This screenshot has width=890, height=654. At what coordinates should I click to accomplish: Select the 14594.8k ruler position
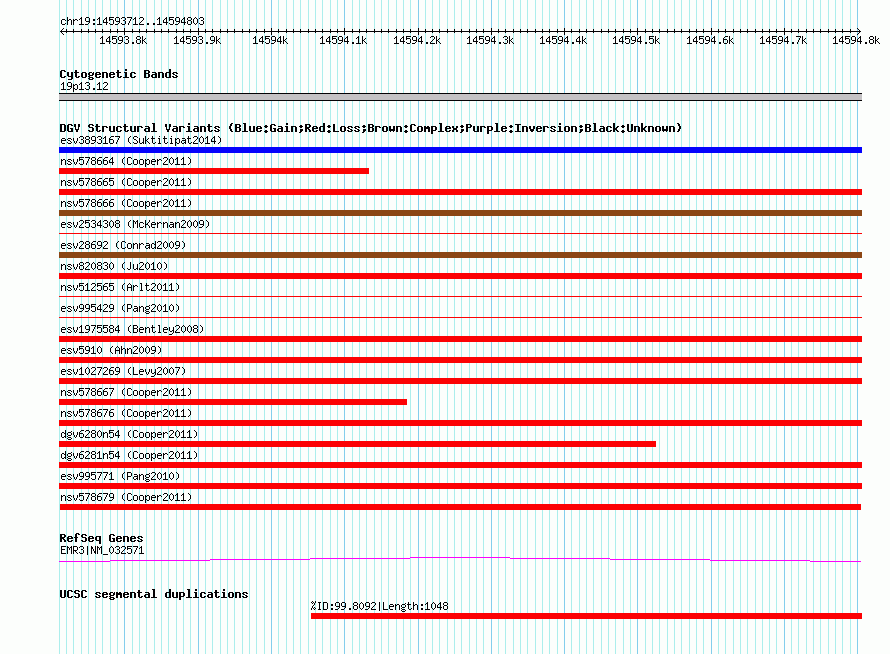pyautogui.click(x=856, y=40)
